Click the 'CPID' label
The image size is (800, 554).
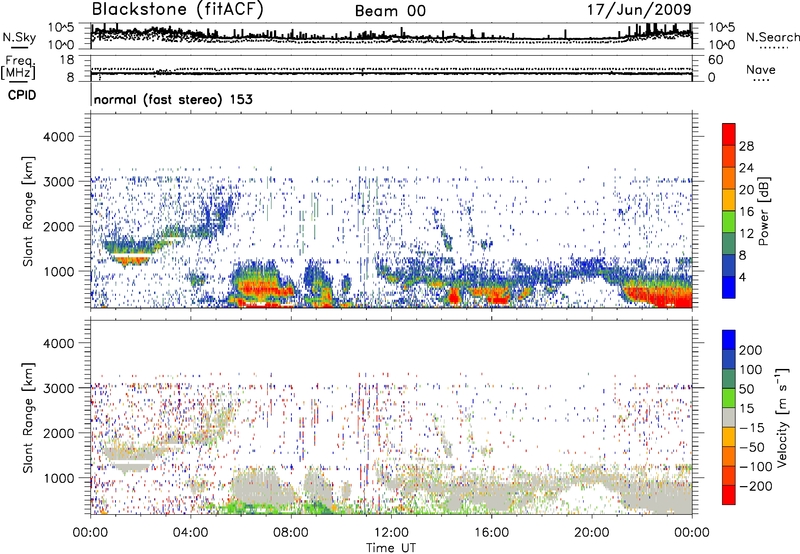coord(22,95)
